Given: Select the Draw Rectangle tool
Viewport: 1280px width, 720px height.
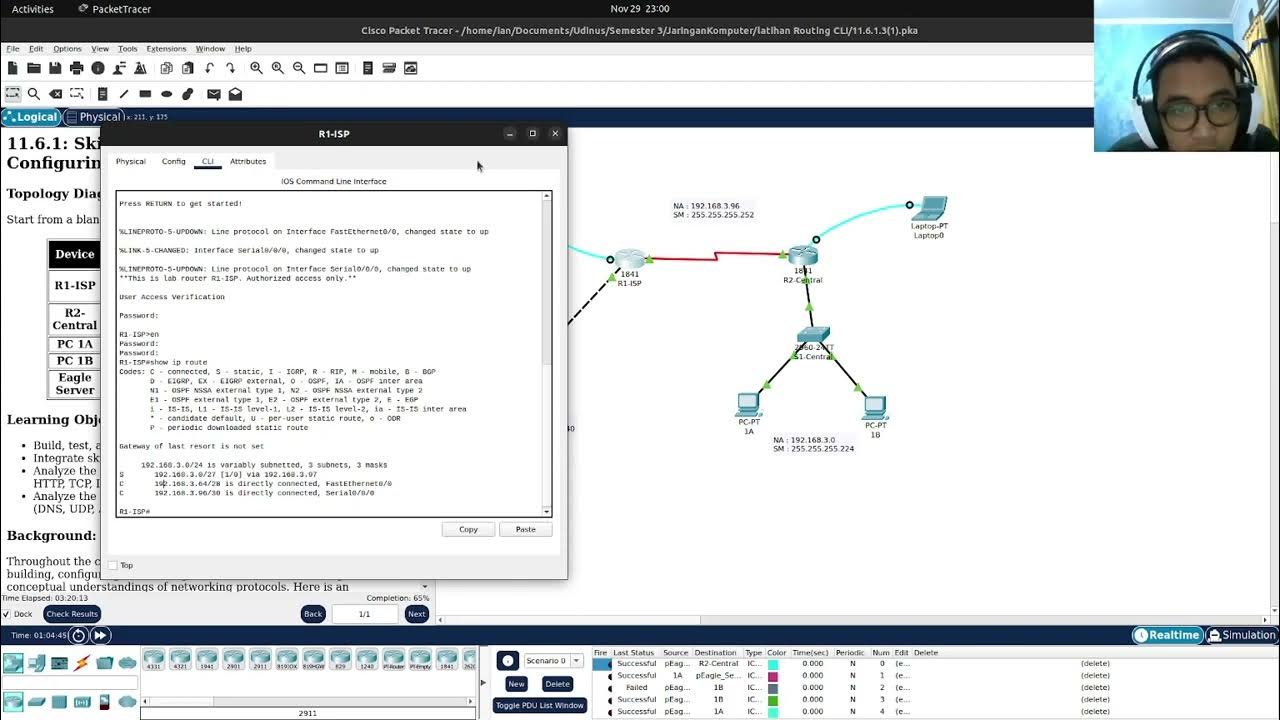Looking at the screenshot, I should 145,94.
